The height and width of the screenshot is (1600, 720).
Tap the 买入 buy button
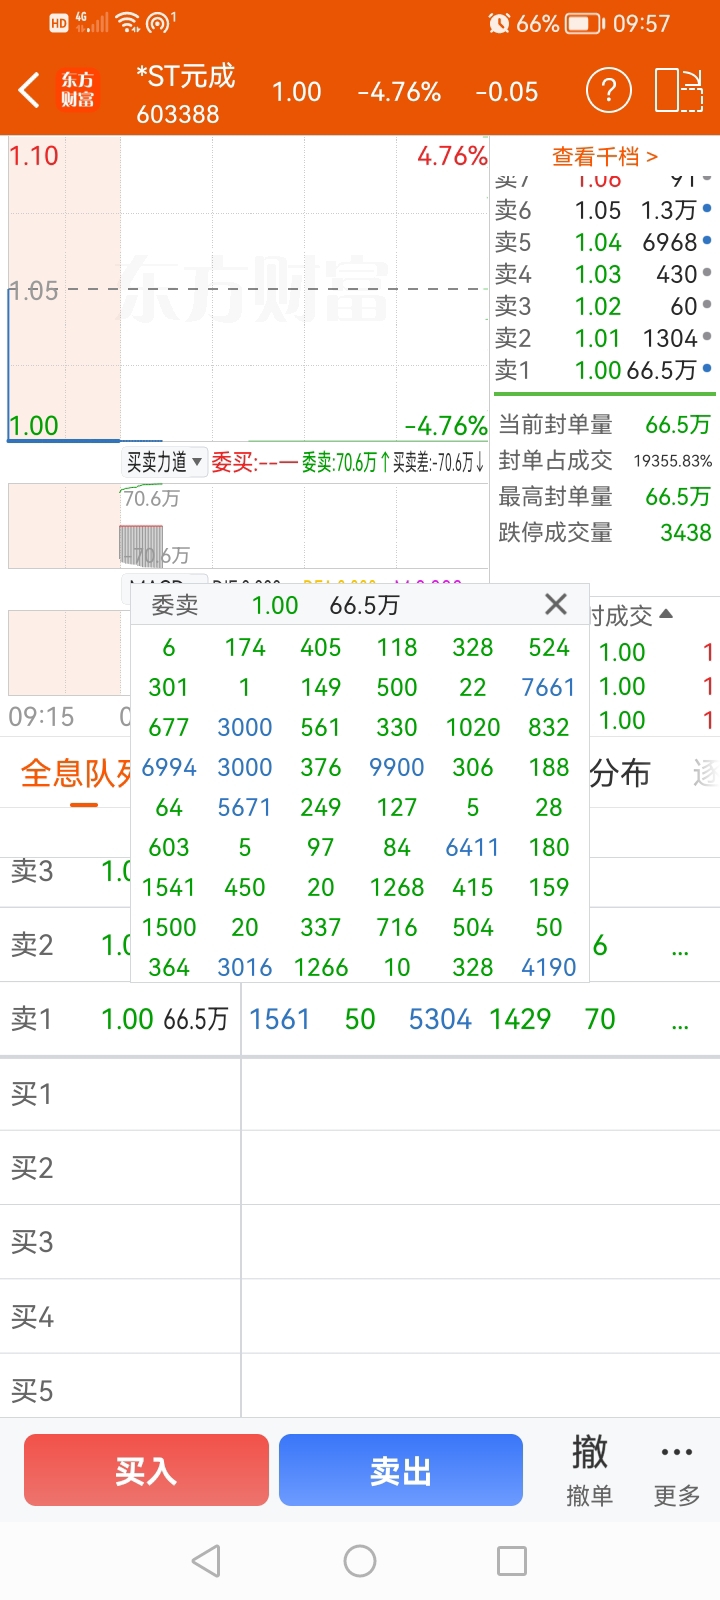pos(146,1470)
